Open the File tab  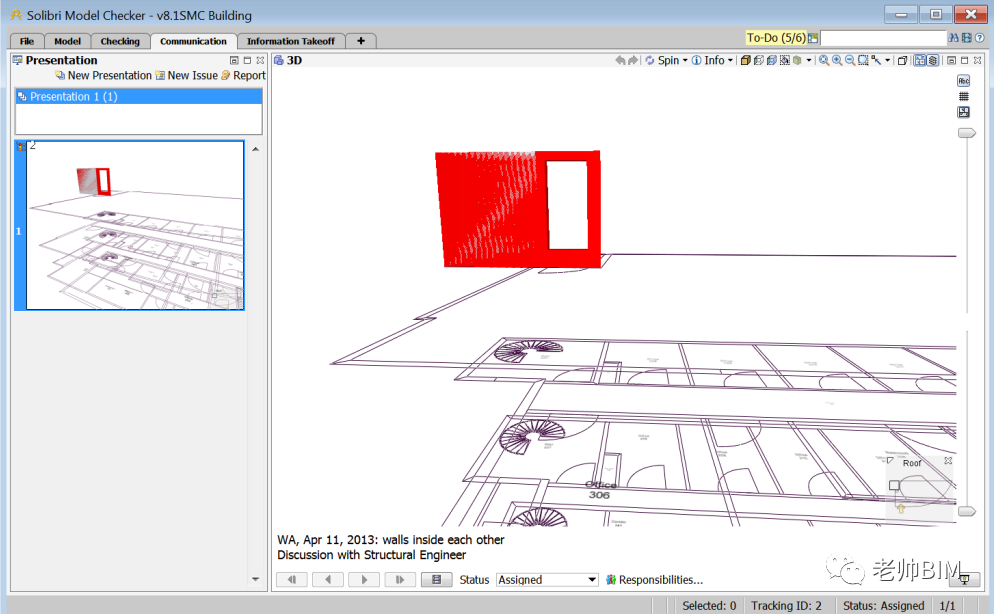[x=27, y=41]
